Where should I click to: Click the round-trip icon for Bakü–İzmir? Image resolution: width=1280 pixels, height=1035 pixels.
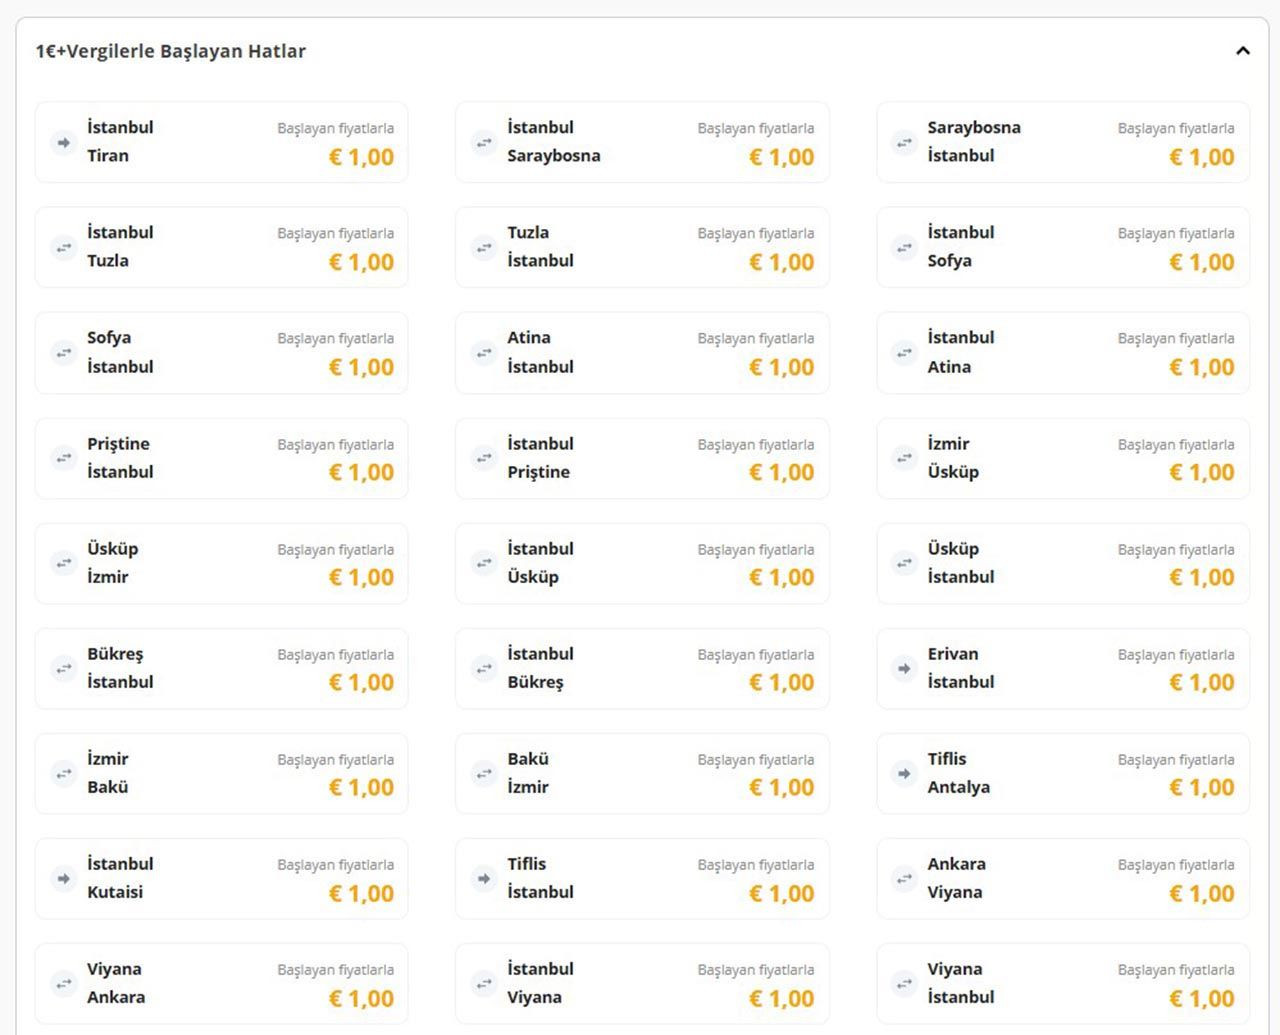pyautogui.click(x=484, y=774)
